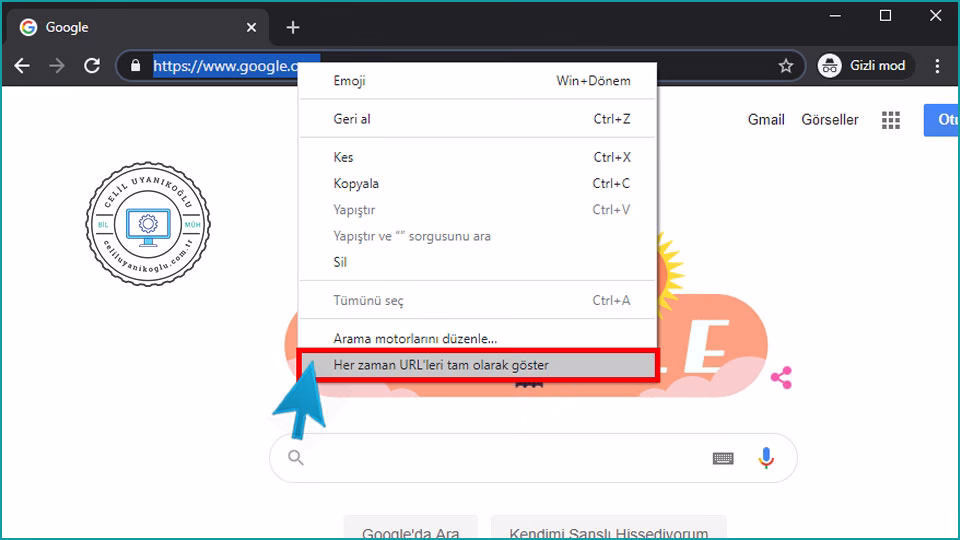Reload the page with the refresh icon
This screenshot has height=540, width=960.
click(x=92, y=66)
